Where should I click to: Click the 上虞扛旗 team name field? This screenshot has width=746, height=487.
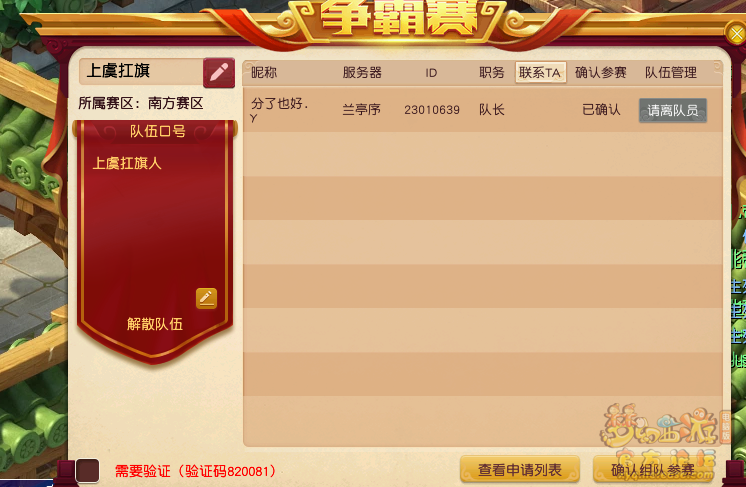[141, 71]
